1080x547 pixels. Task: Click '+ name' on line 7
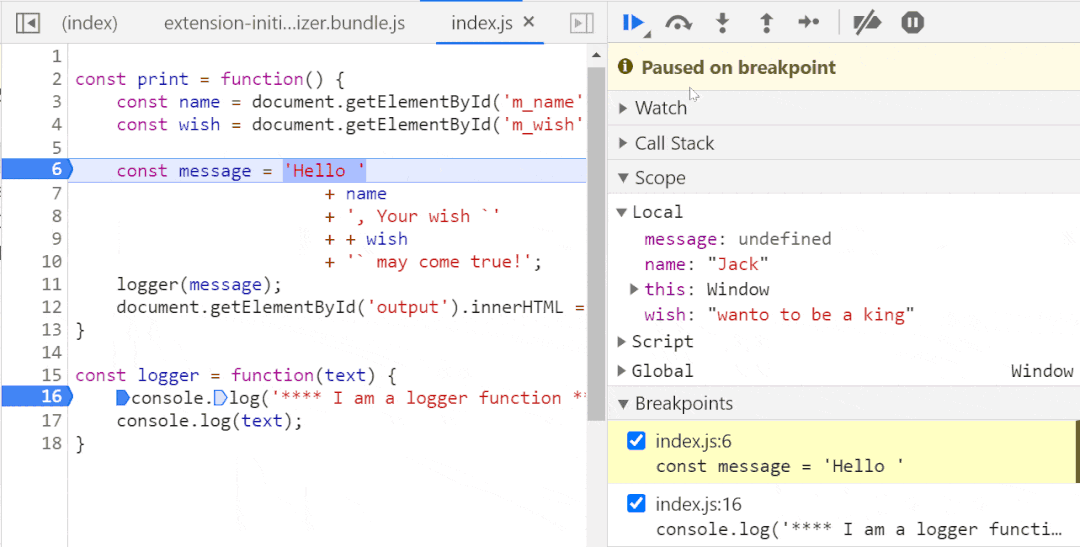pos(355,194)
